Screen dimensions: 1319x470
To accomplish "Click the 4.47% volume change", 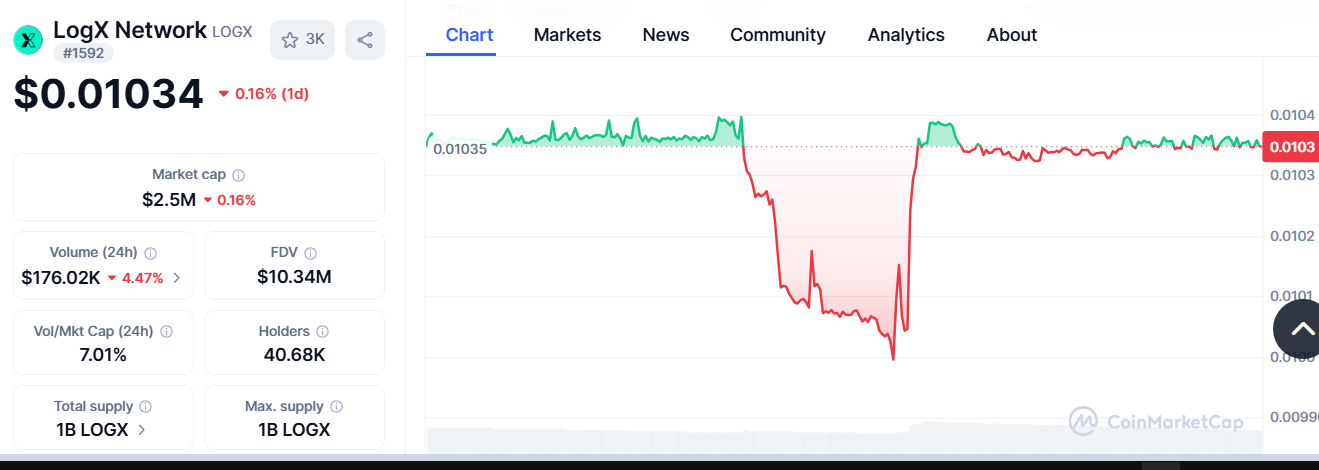I will point(135,278).
